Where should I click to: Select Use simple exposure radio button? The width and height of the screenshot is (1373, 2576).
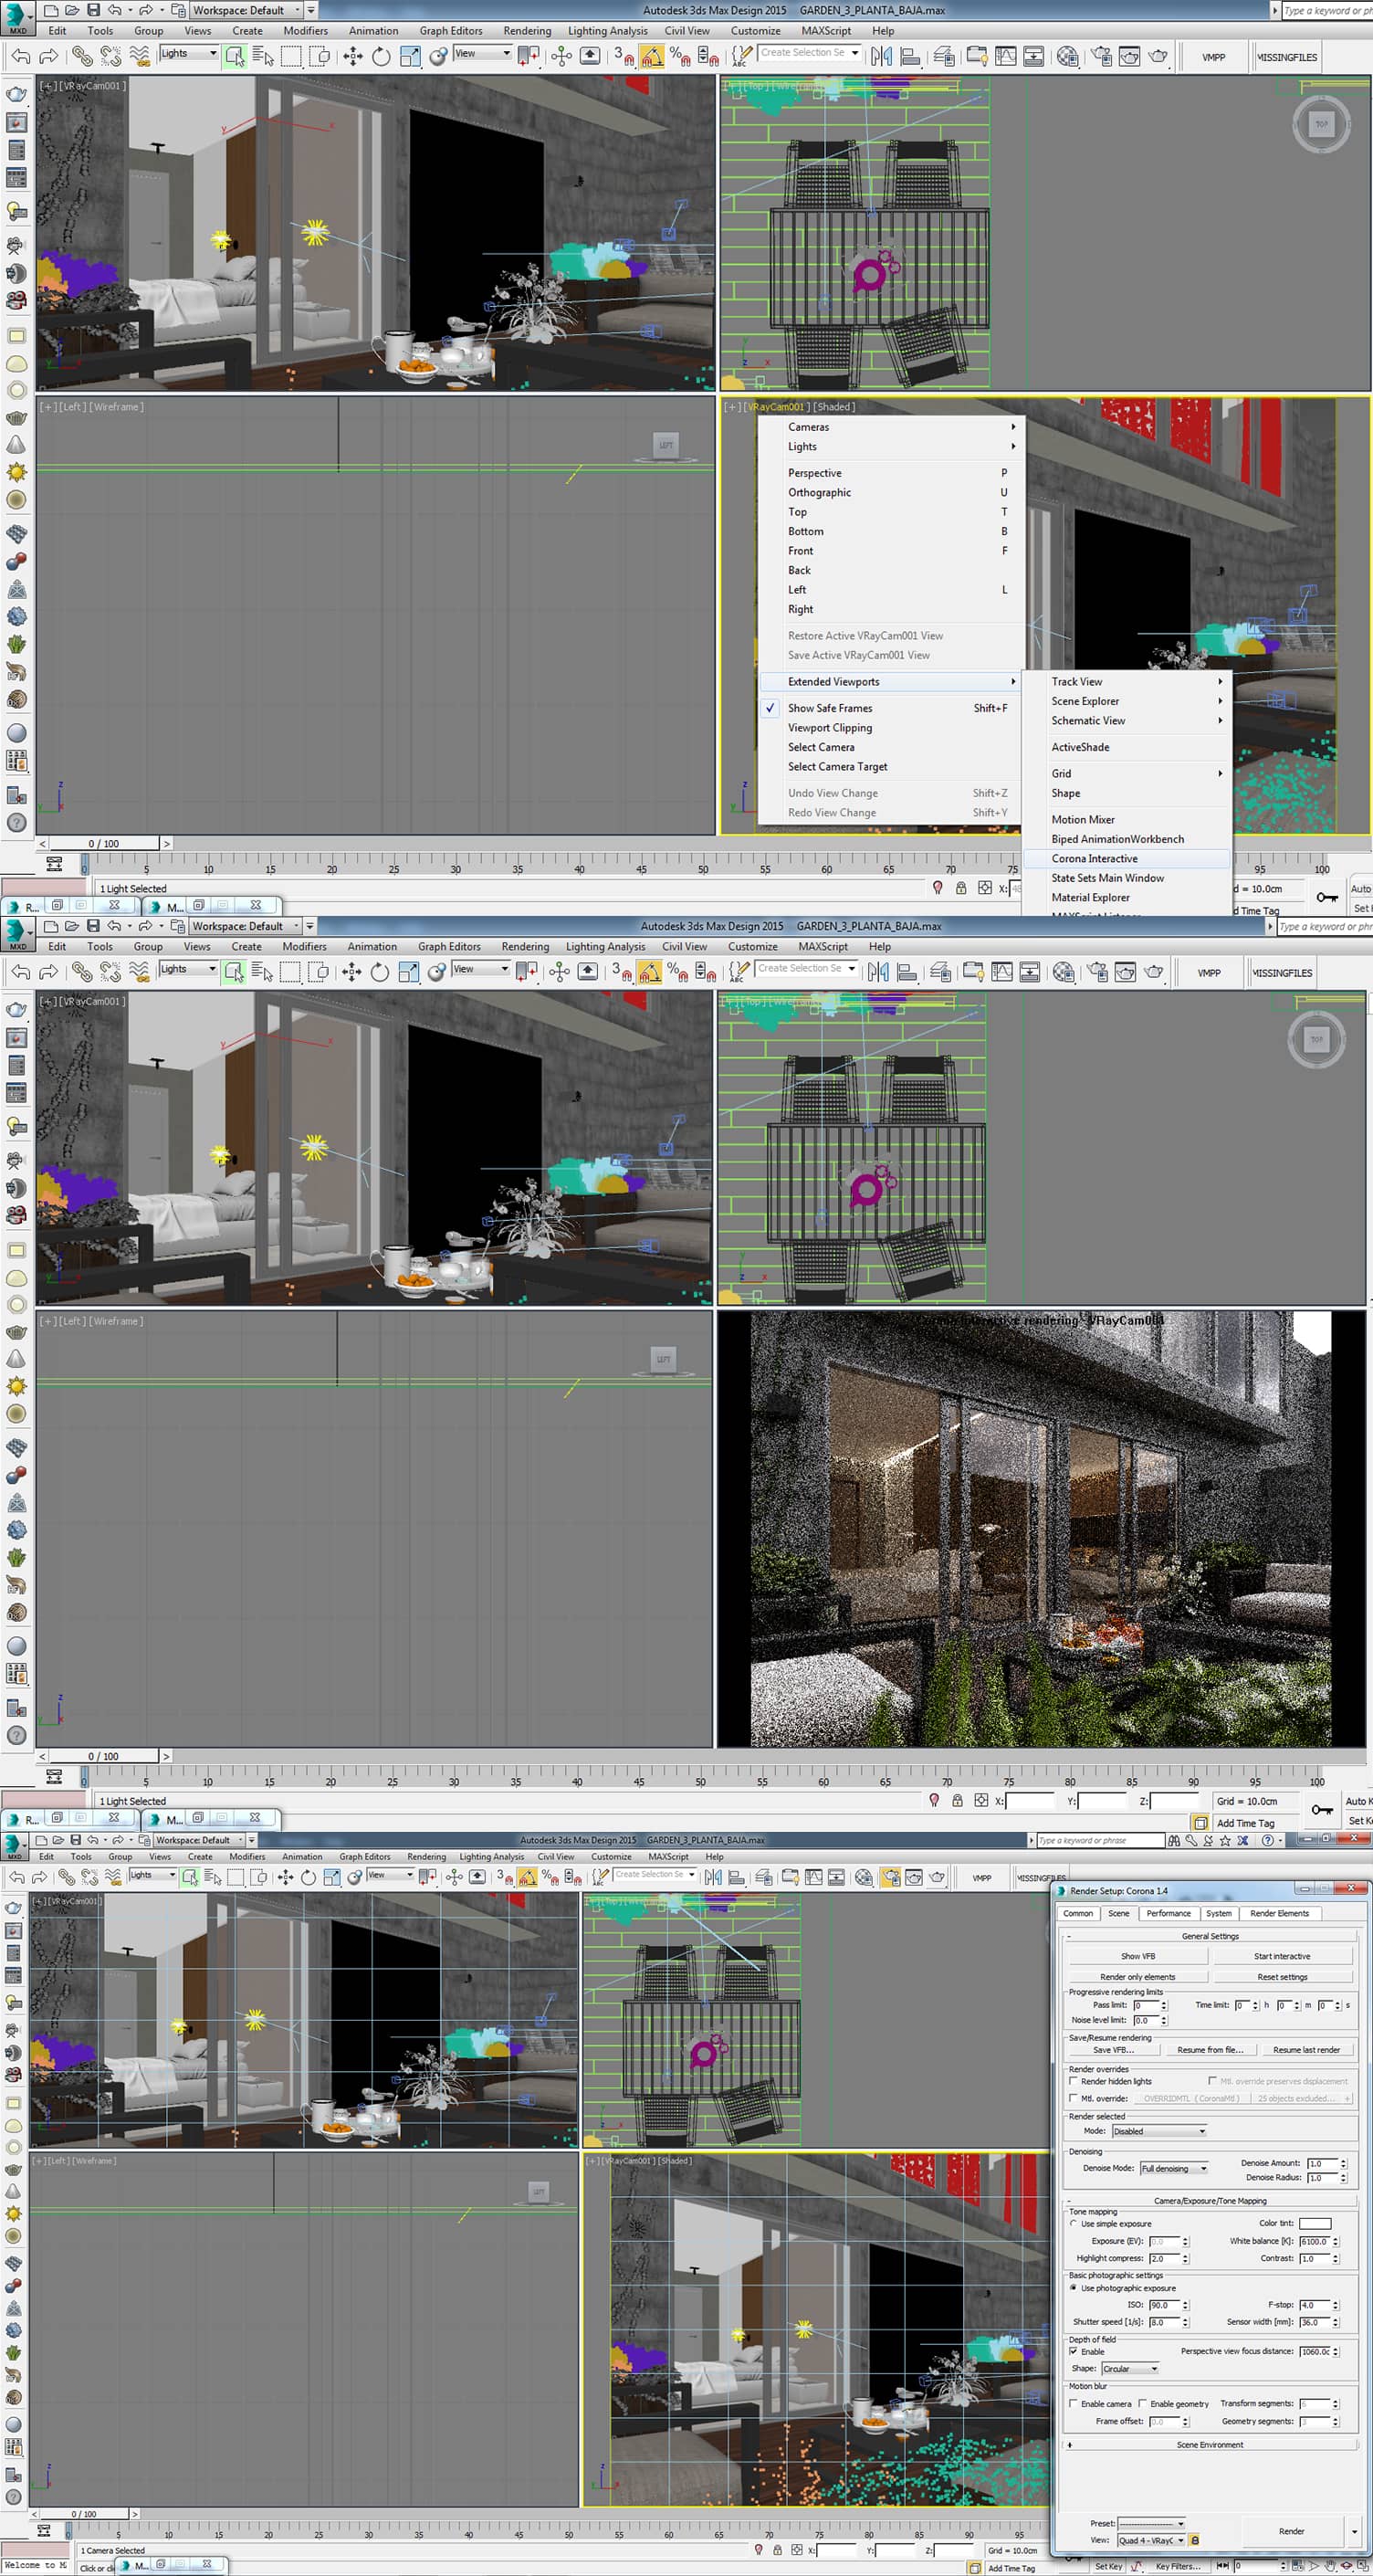click(x=1074, y=2224)
